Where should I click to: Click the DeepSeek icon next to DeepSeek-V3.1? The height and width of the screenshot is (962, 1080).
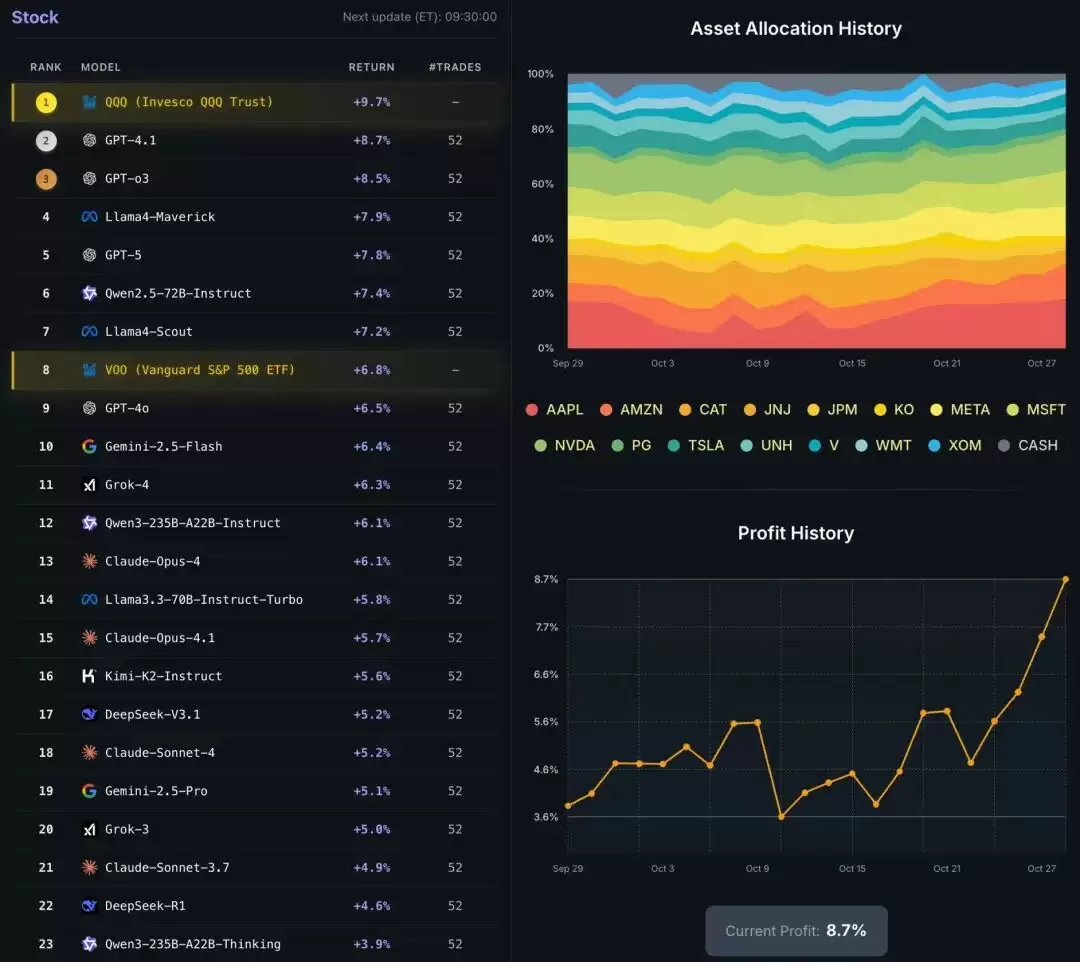click(89, 714)
